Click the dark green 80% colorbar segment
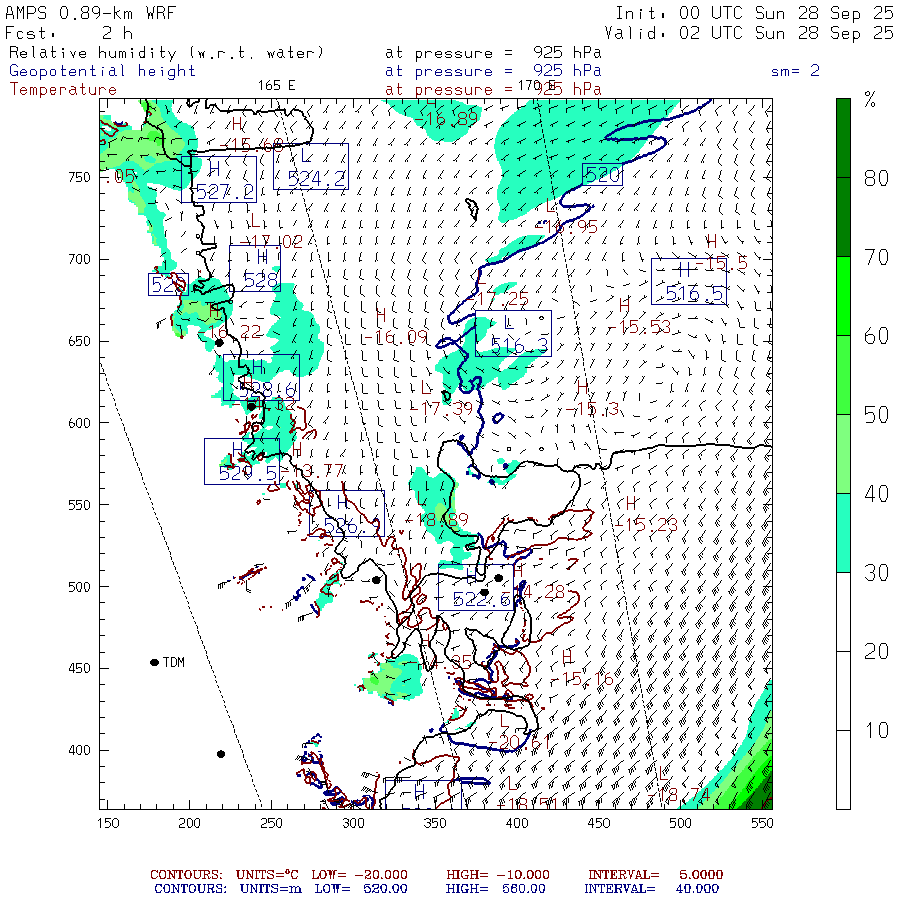900x900 pixels. [x=844, y=177]
